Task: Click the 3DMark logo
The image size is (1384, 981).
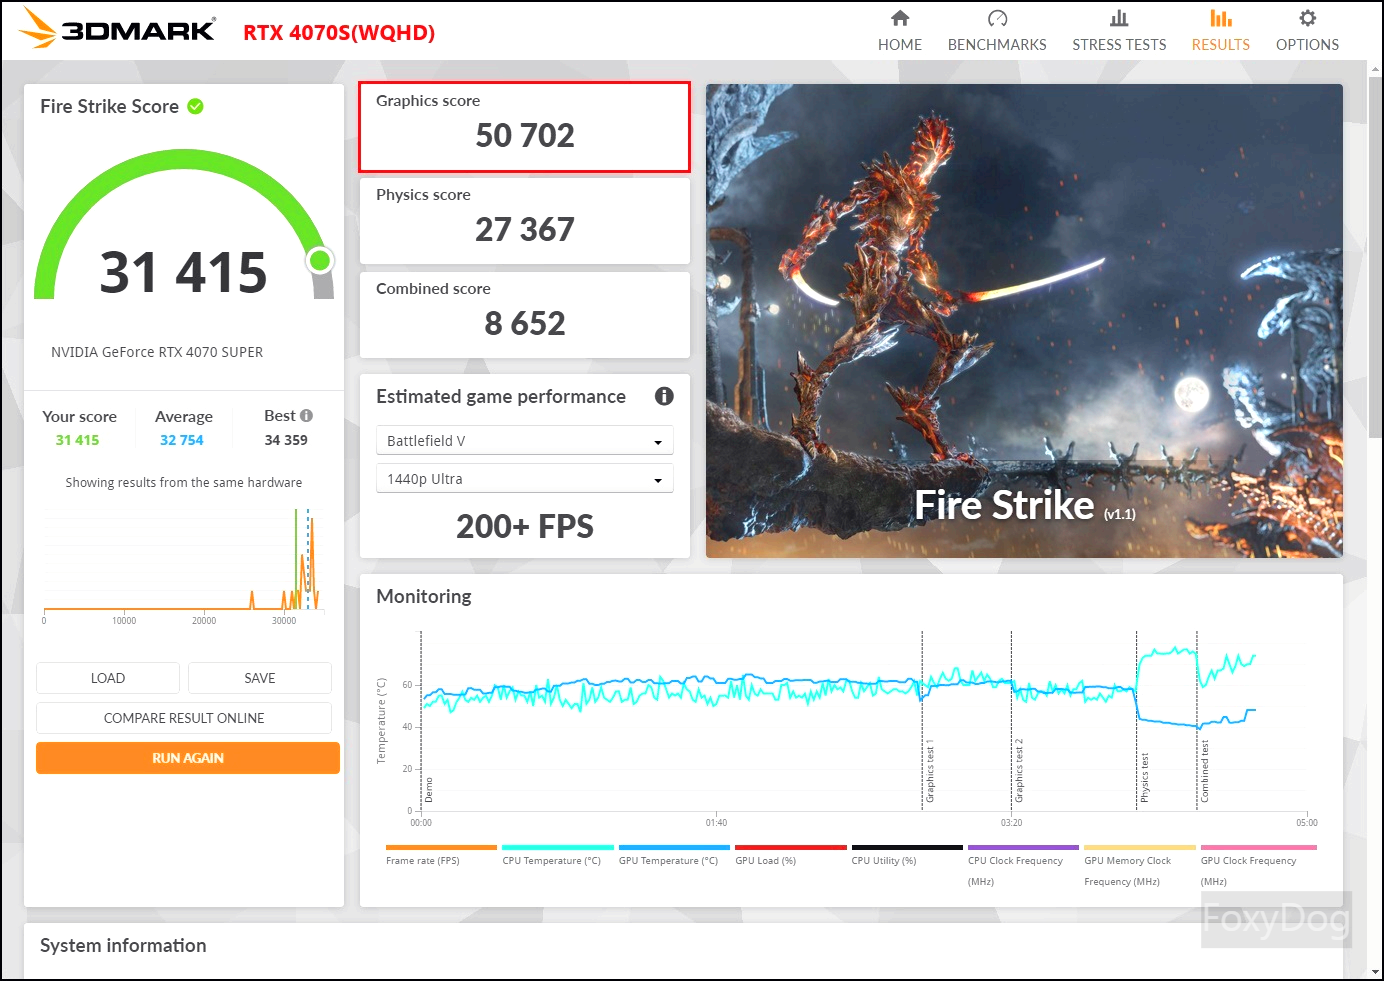Action: tap(117, 28)
